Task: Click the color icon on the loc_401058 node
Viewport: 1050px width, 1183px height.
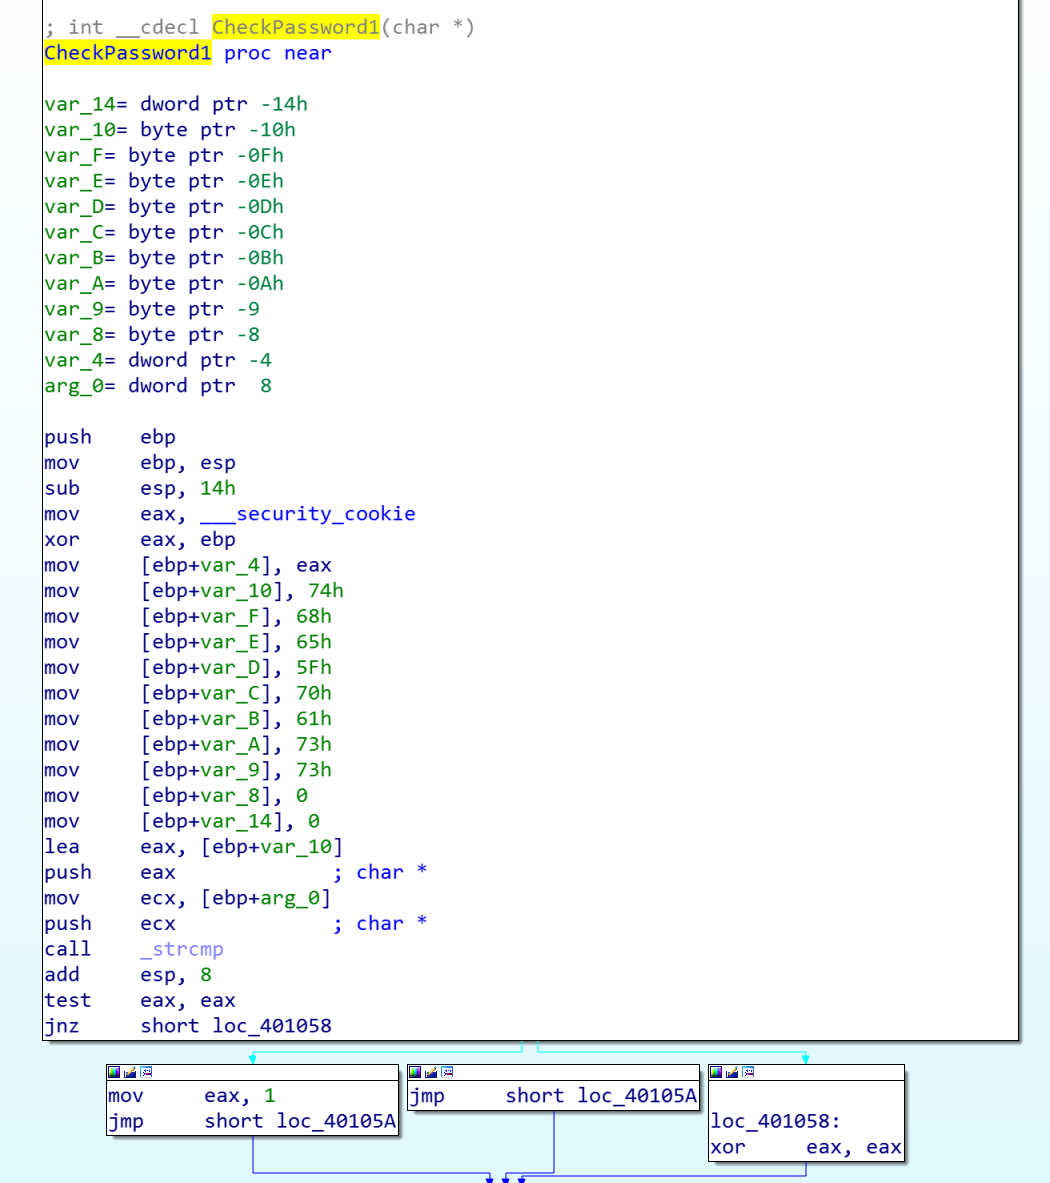Action: (716, 1072)
